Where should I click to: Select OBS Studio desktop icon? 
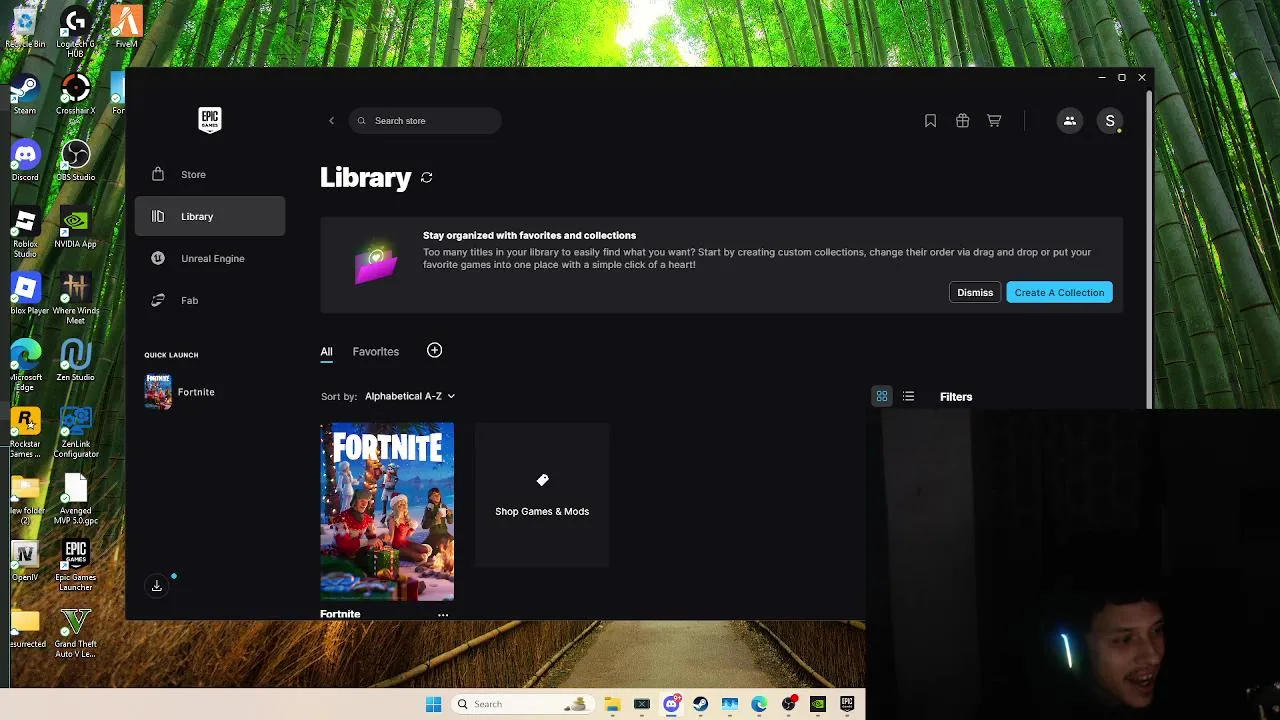pos(76,162)
